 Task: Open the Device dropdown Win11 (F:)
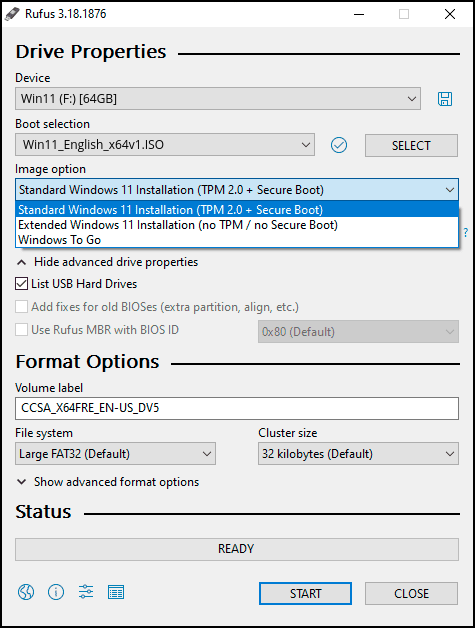(218, 99)
